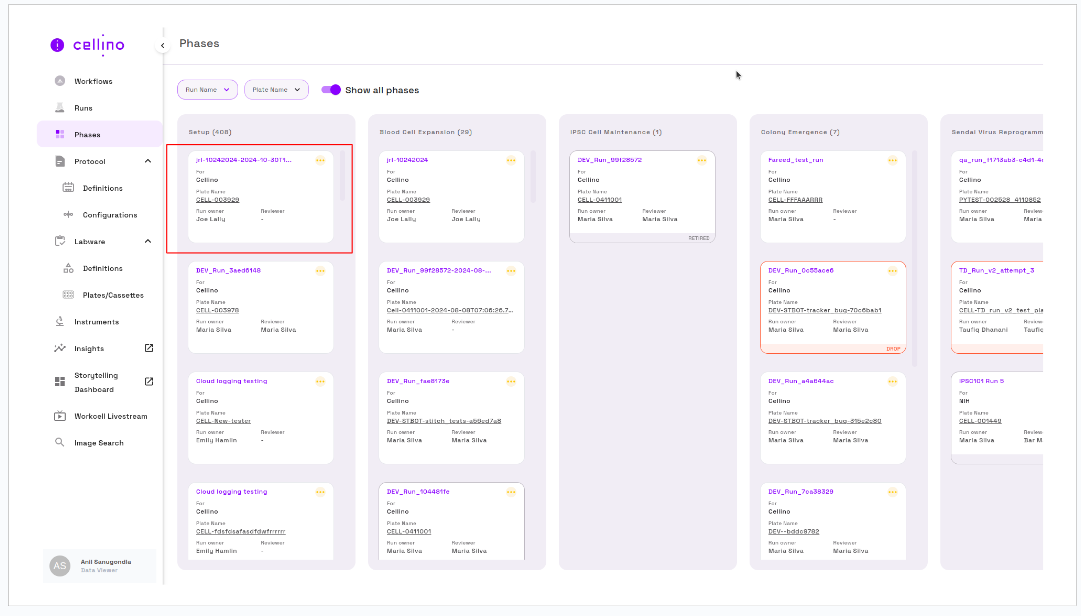Select Configurations under Protocol
Image resolution: width=1081 pixels, height=616 pixels.
click(x=109, y=215)
